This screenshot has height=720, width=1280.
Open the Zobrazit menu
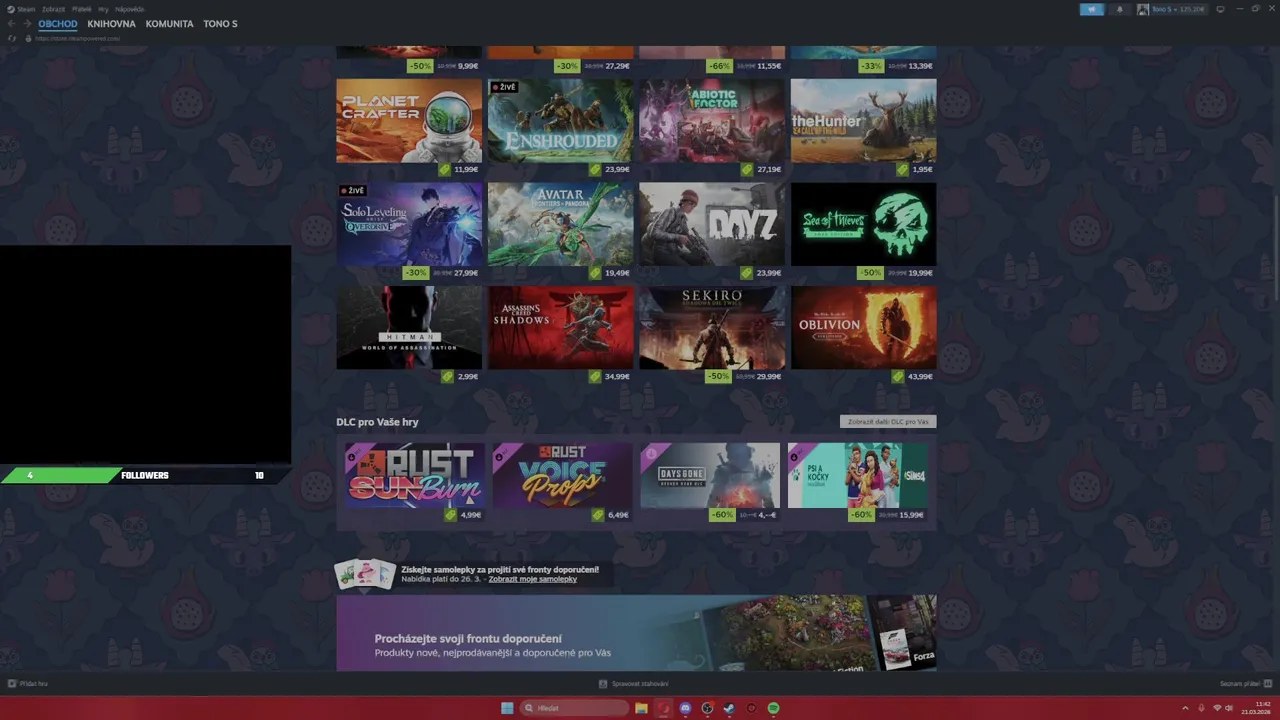pos(53,9)
